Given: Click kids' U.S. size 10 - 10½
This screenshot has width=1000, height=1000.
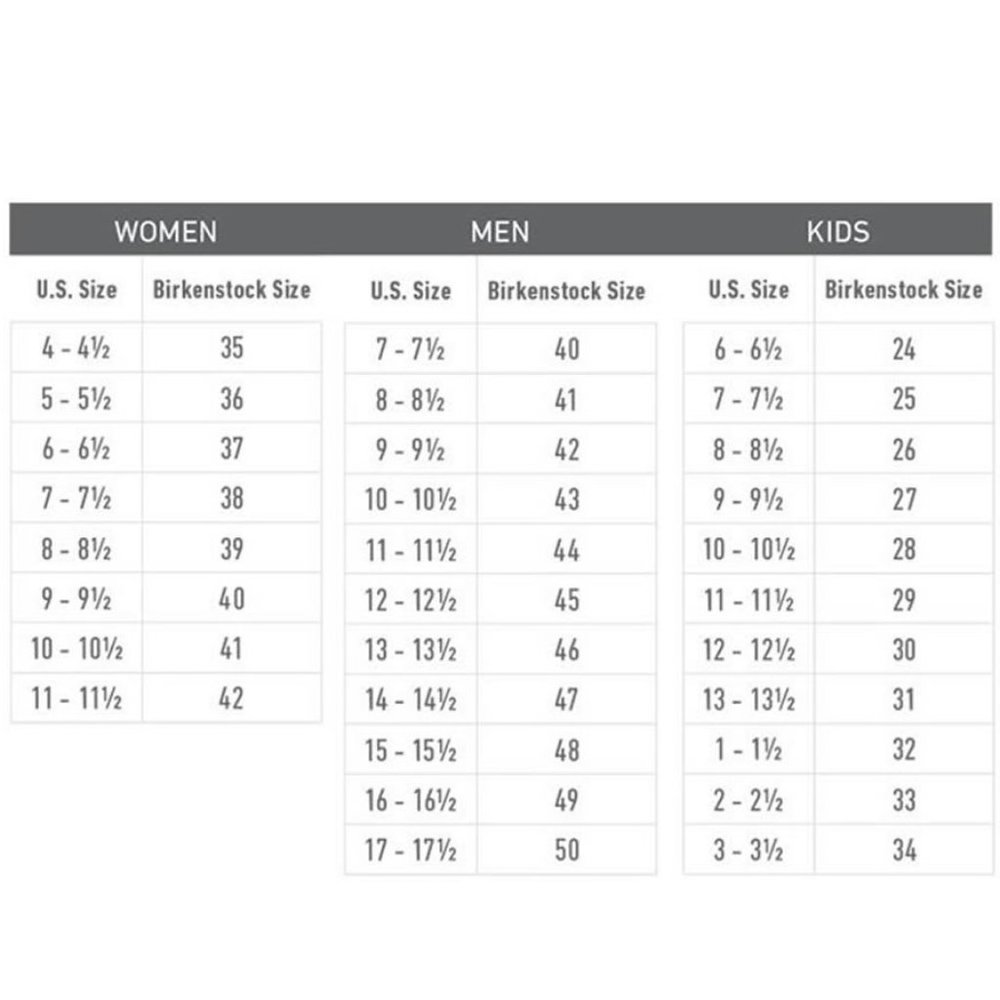Looking at the screenshot, I should click(749, 549).
